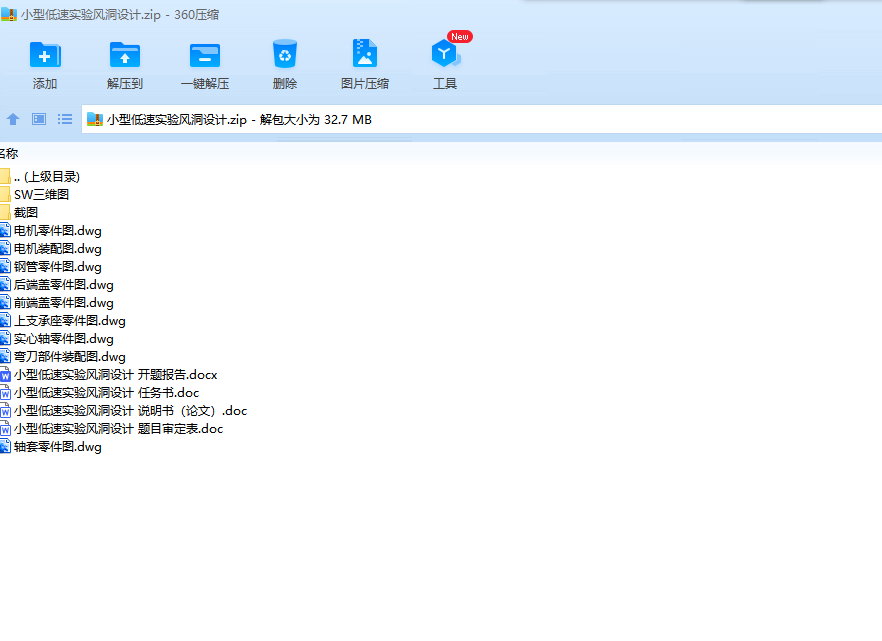Viewport: 882px width, 641px height.
Task: Click the 解压到 (Extract to) icon
Action: click(125, 55)
